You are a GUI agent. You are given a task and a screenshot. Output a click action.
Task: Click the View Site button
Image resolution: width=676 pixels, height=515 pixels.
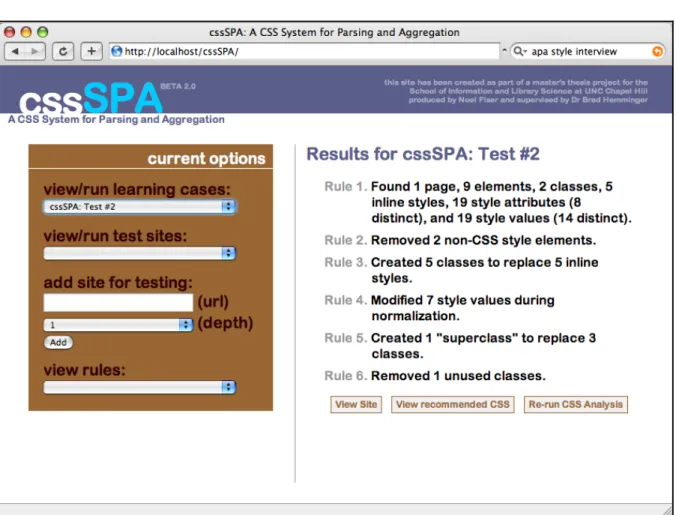click(x=356, y=404)
